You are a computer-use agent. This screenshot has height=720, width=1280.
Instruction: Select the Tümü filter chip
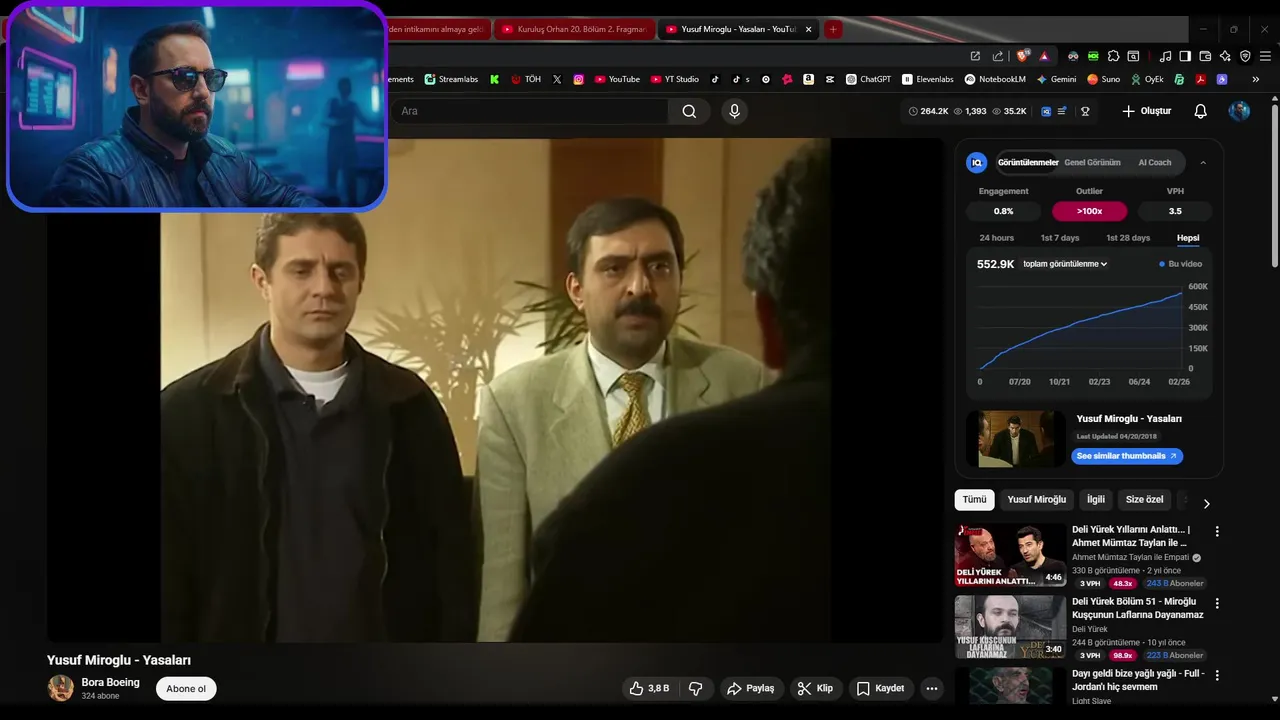975,499
